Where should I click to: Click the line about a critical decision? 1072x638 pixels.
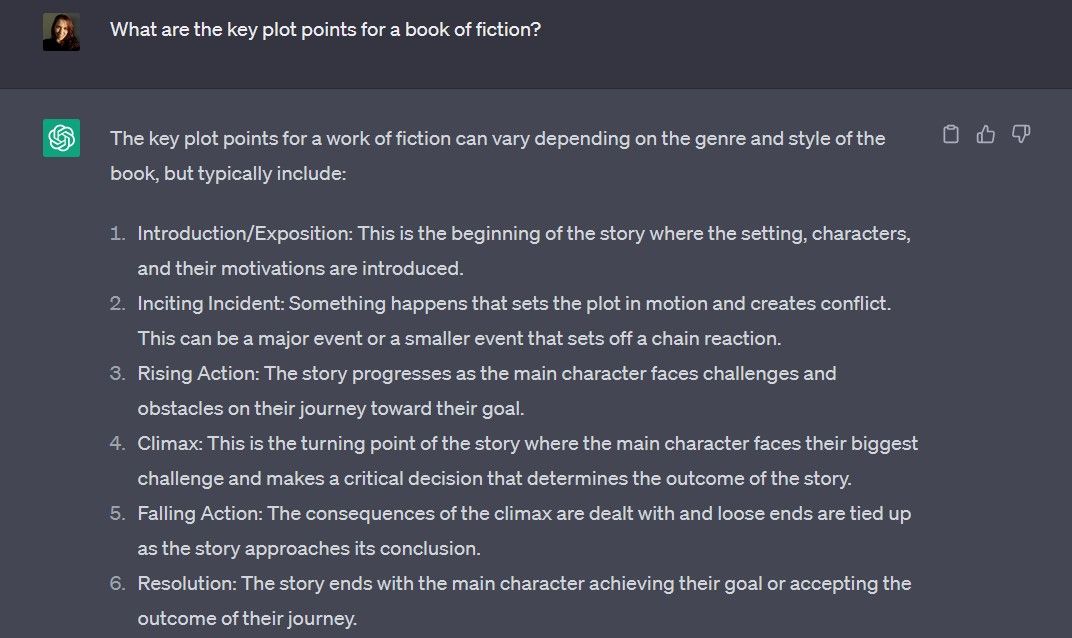pos(494,478)
